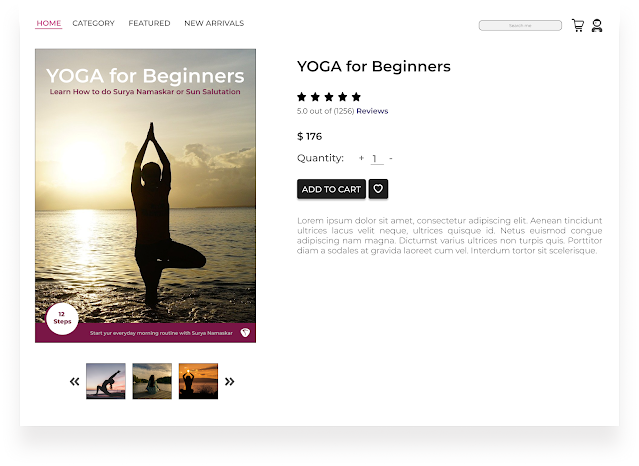Open the FEATURED menu item

point(149,23)
